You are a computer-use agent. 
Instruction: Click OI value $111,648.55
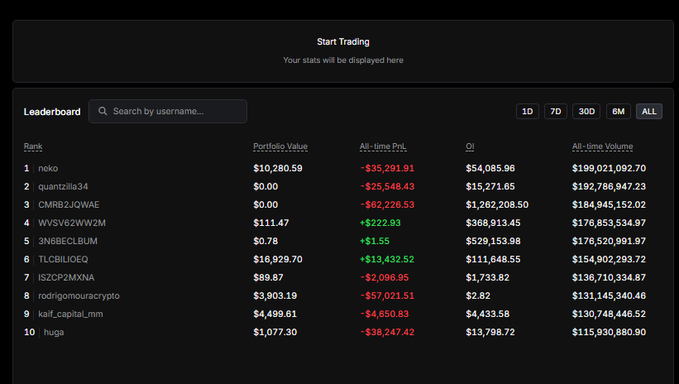493,259
